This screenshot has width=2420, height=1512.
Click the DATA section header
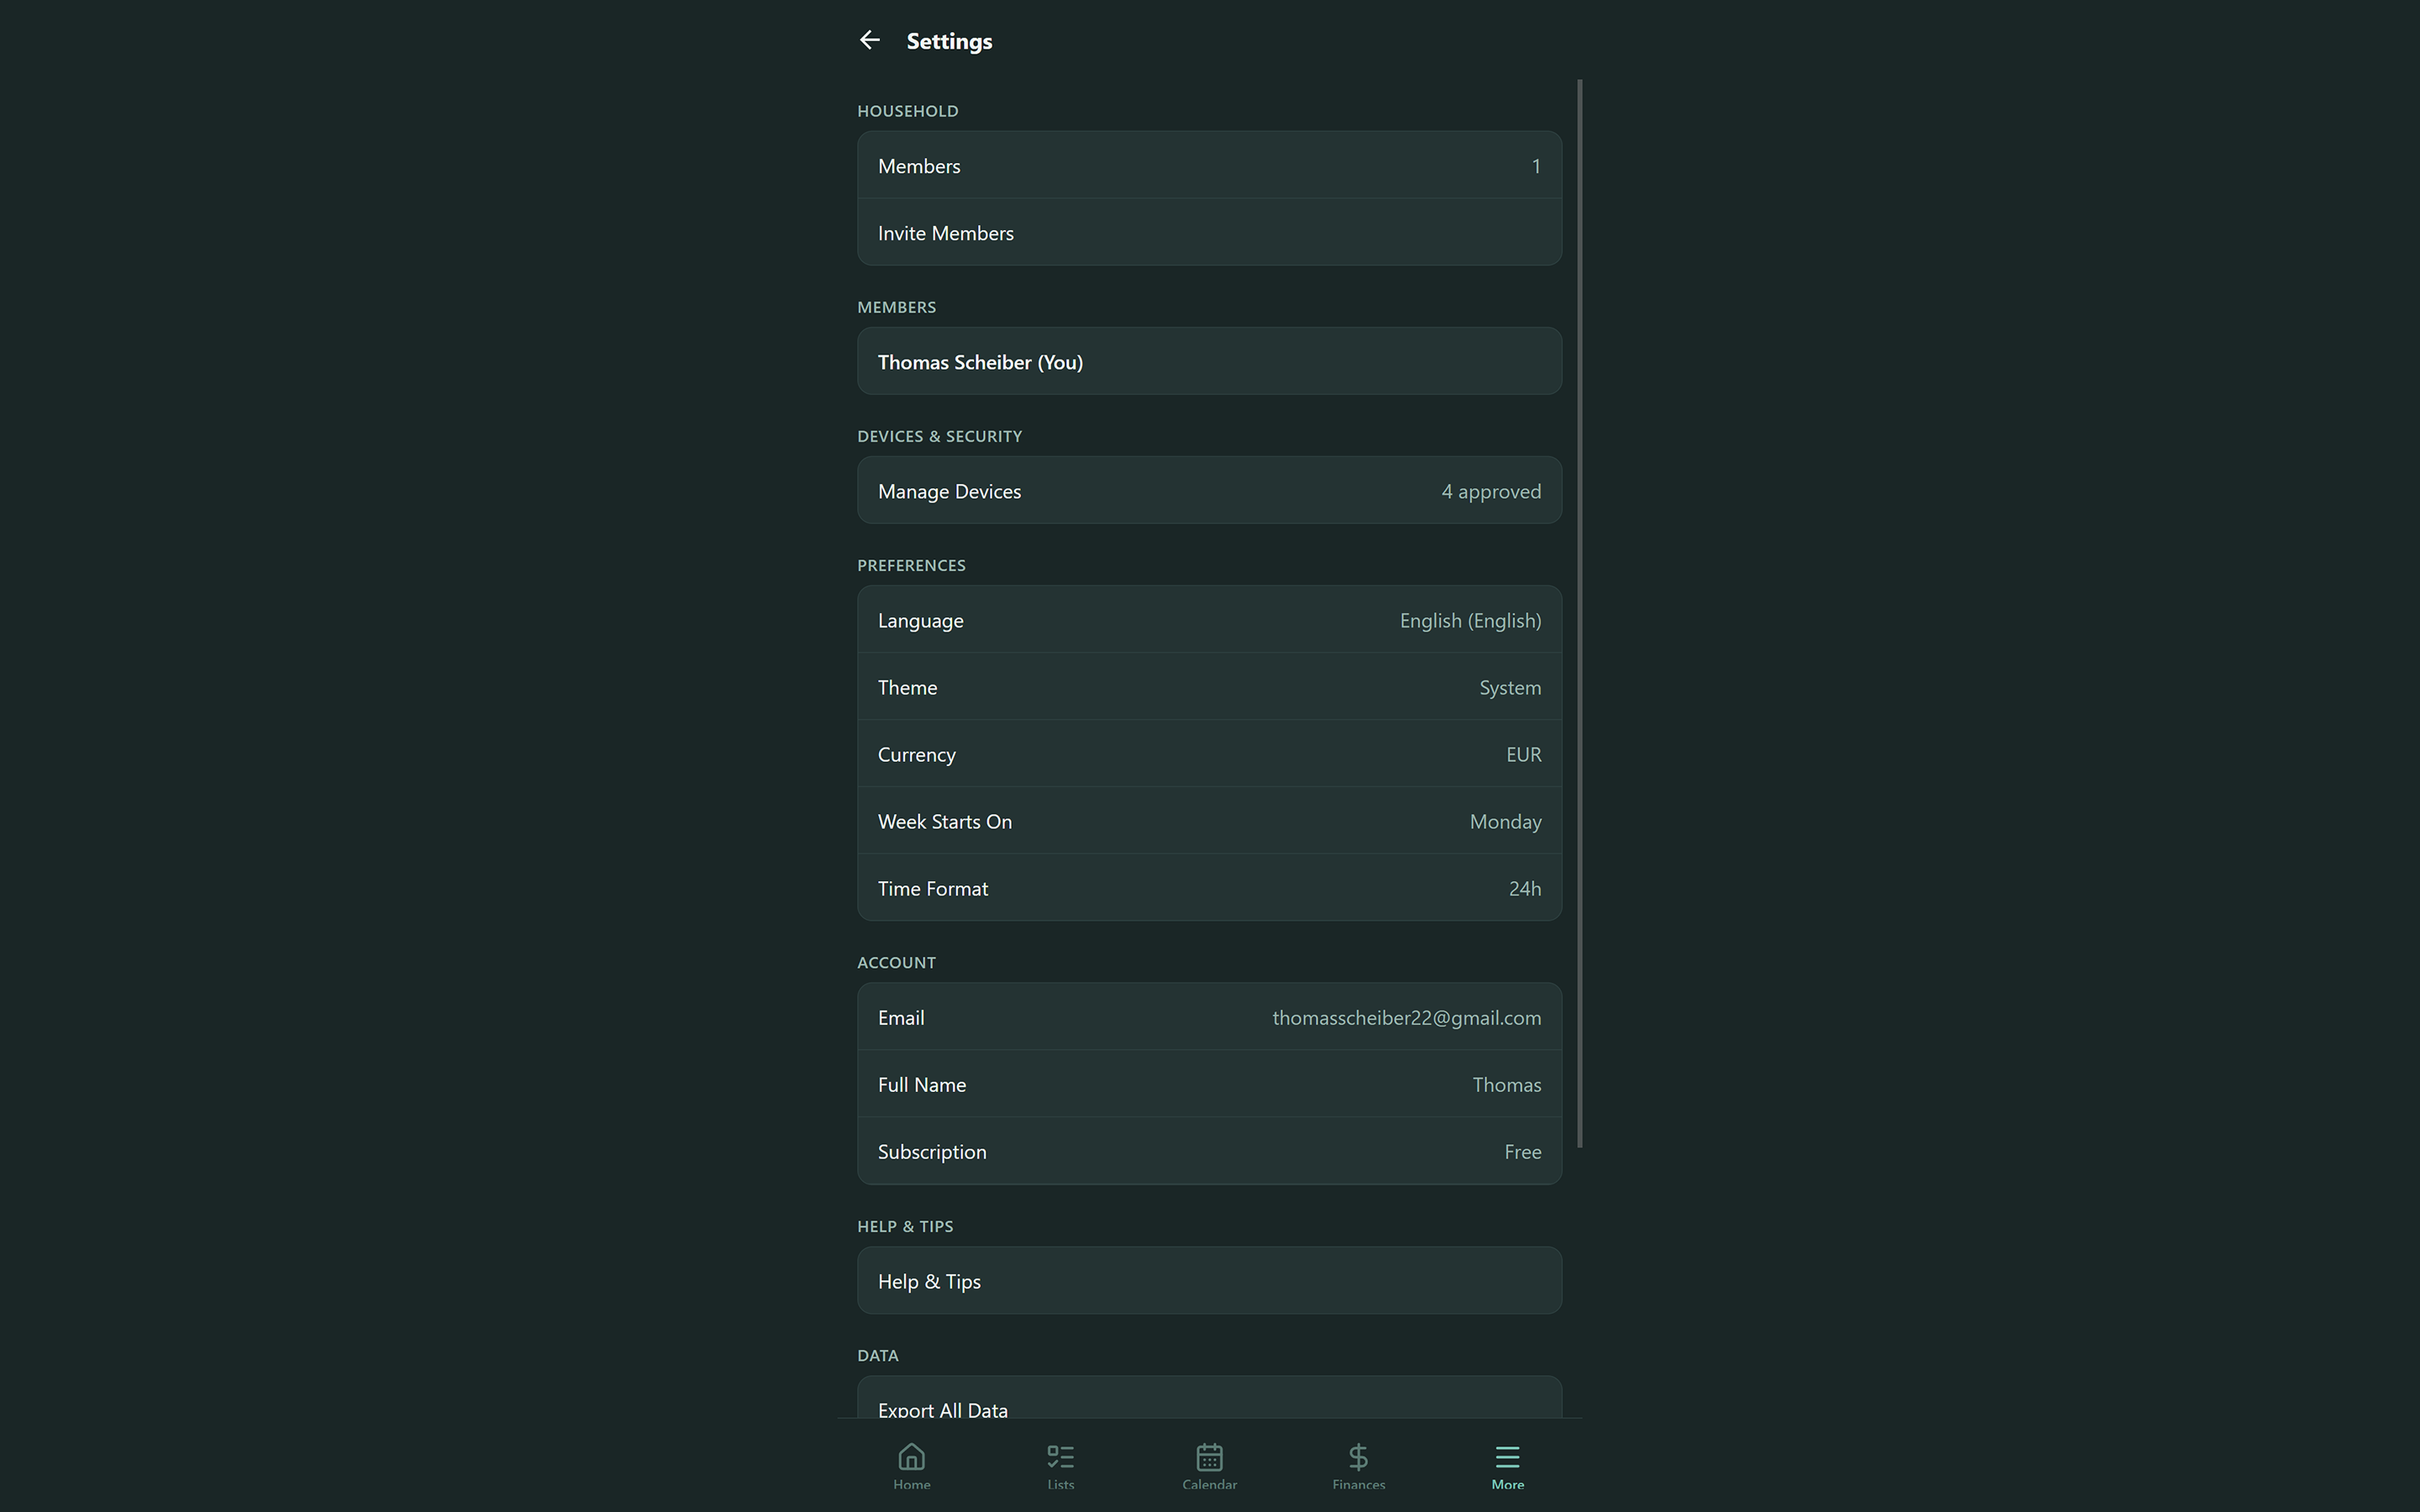point(877,1355)
